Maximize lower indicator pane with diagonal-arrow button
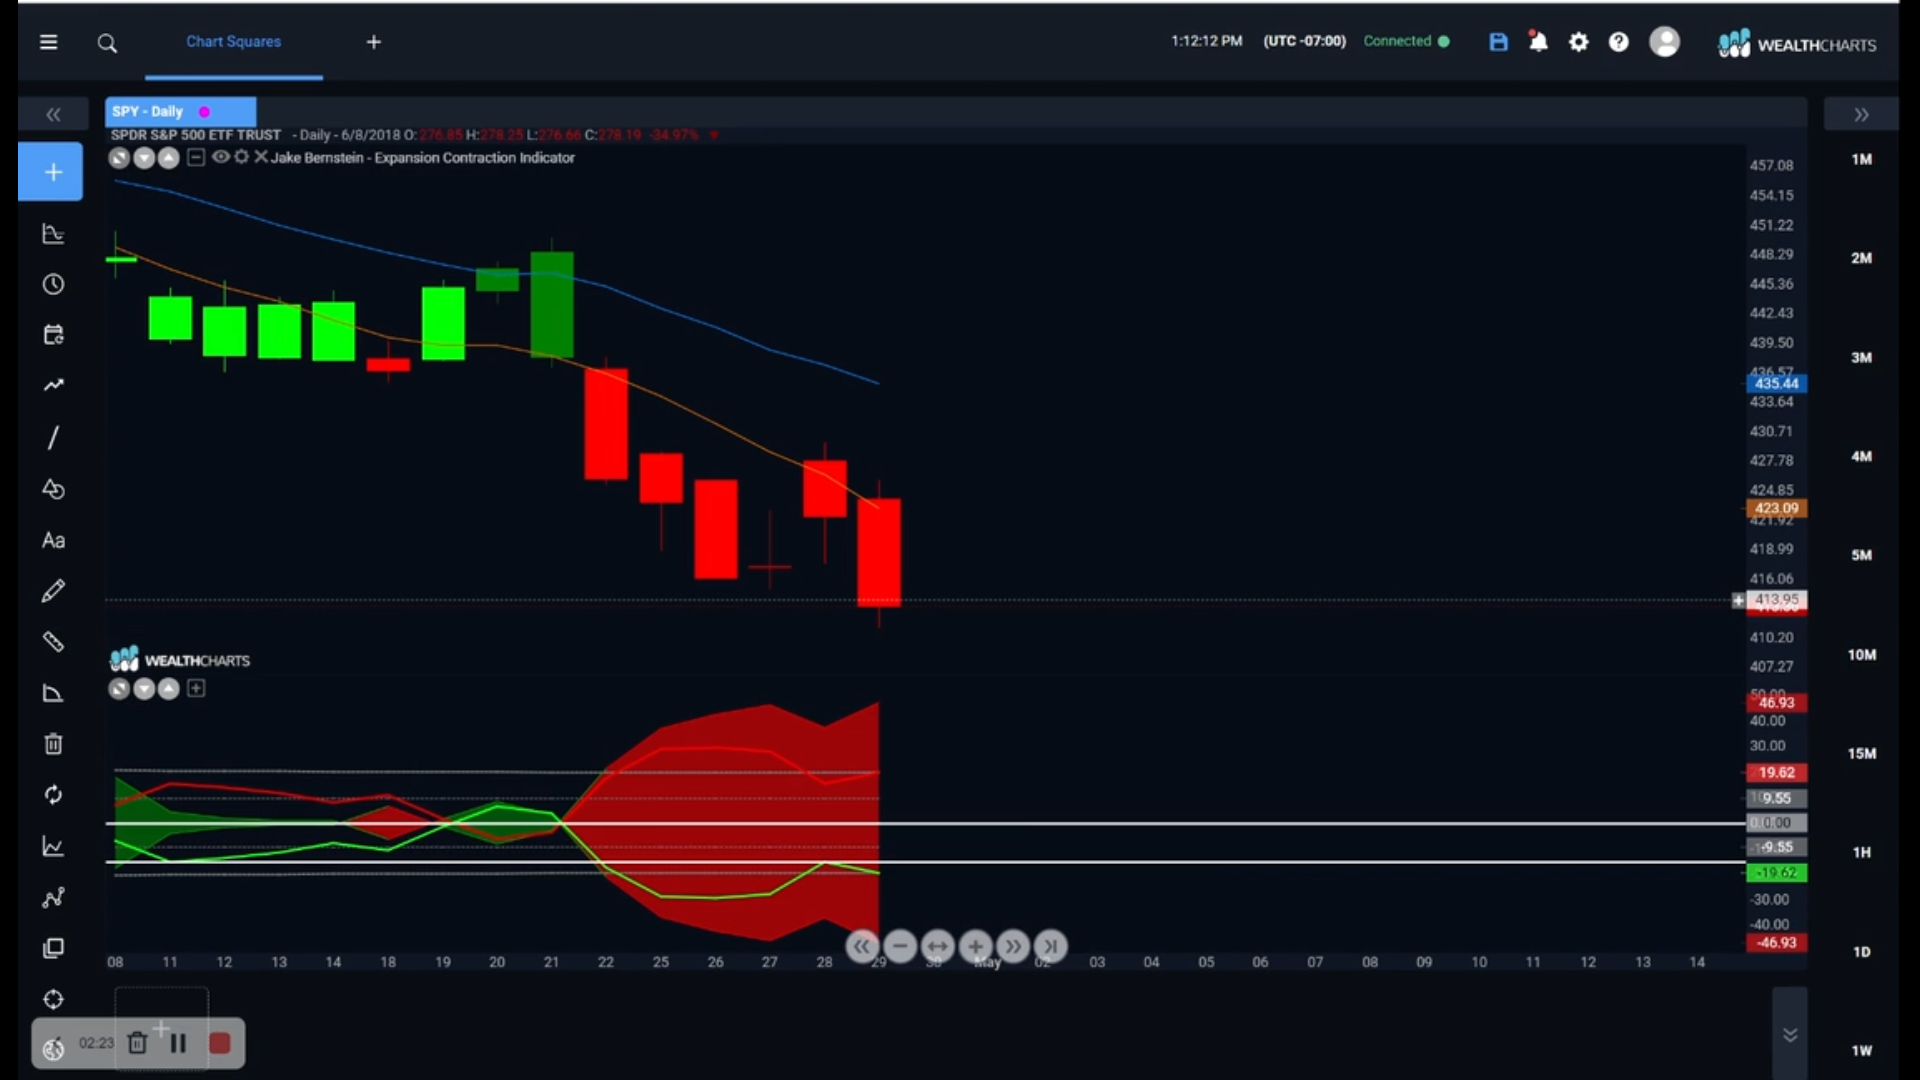Screen dimensions: 1920x1080 [119, 689]
